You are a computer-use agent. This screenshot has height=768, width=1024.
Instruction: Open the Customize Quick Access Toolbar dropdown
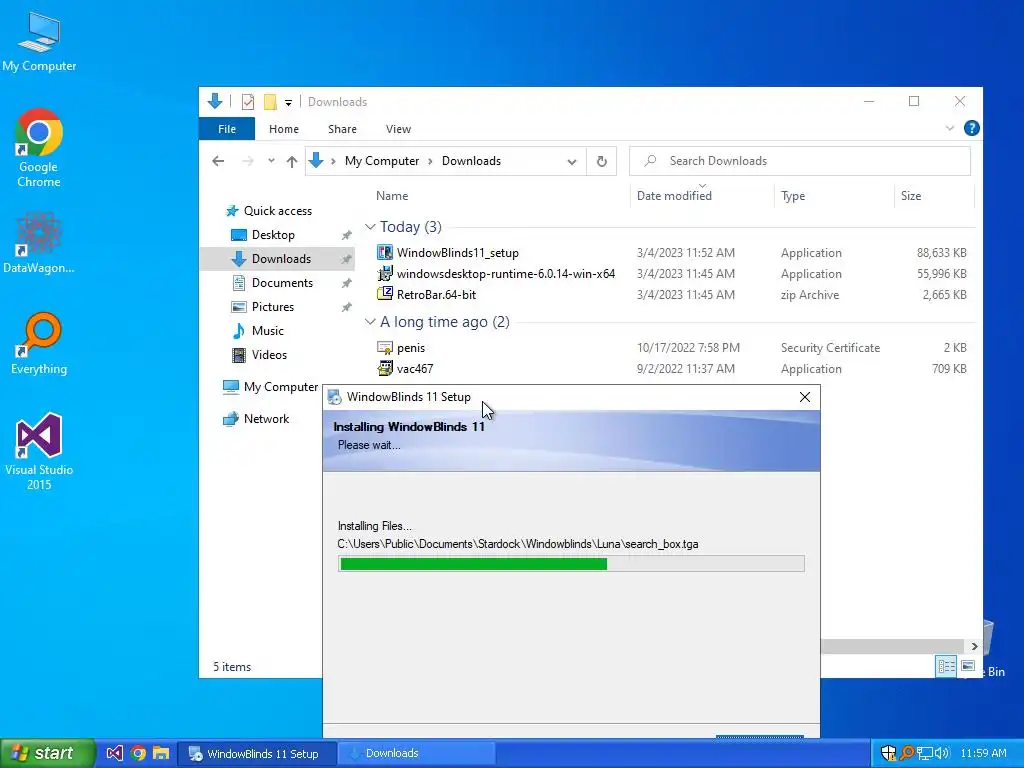[x=288, y=103]
